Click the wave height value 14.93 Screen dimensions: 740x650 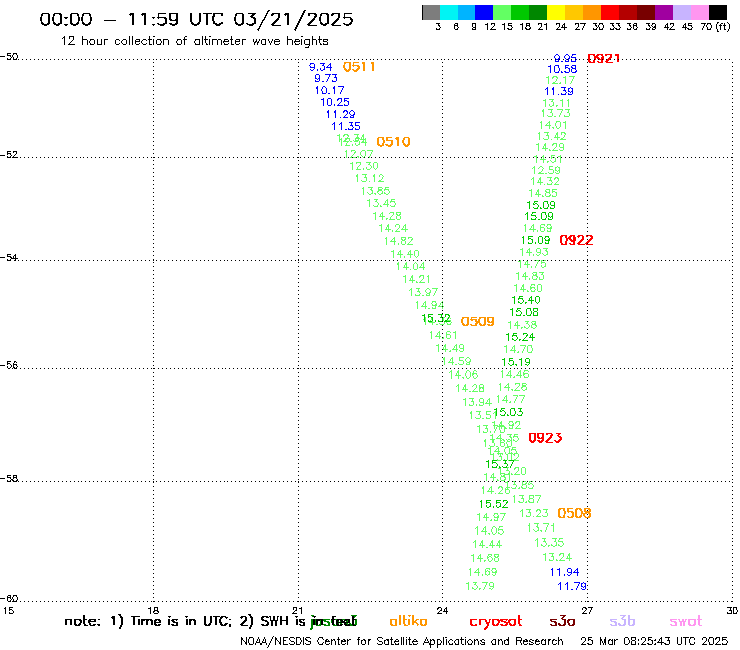[534, 253]
